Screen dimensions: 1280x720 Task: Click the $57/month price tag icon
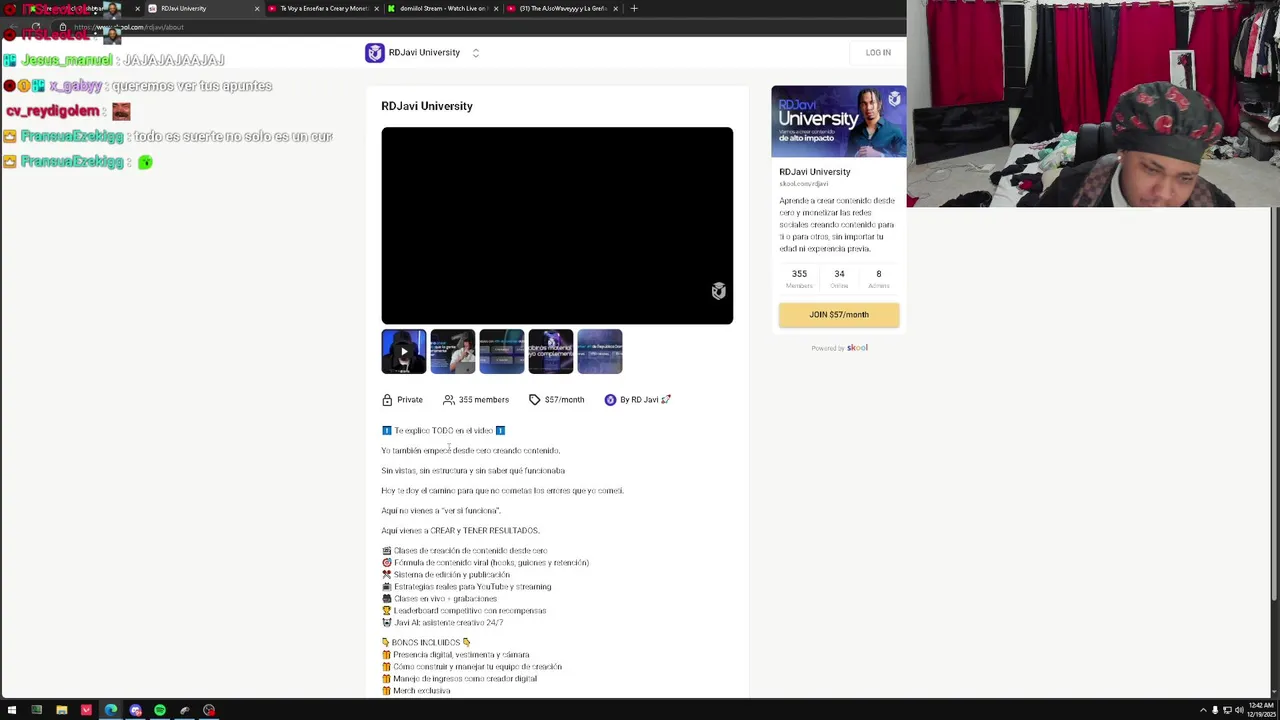click(x=535, y=400)
